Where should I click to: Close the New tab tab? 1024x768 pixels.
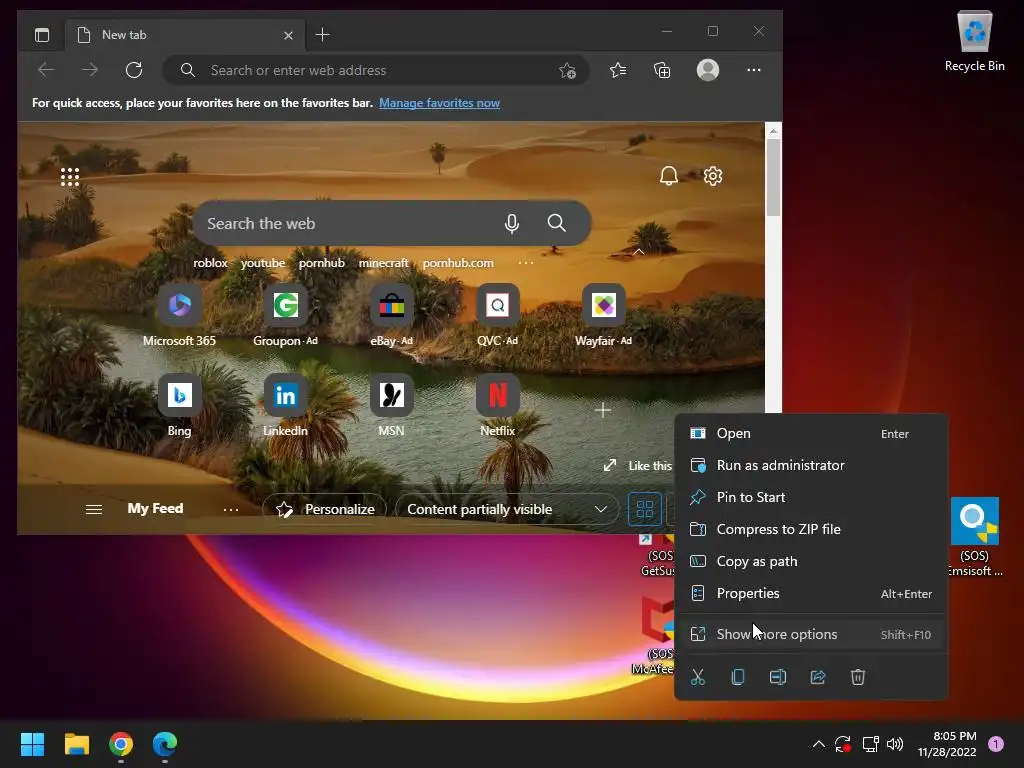288,35
